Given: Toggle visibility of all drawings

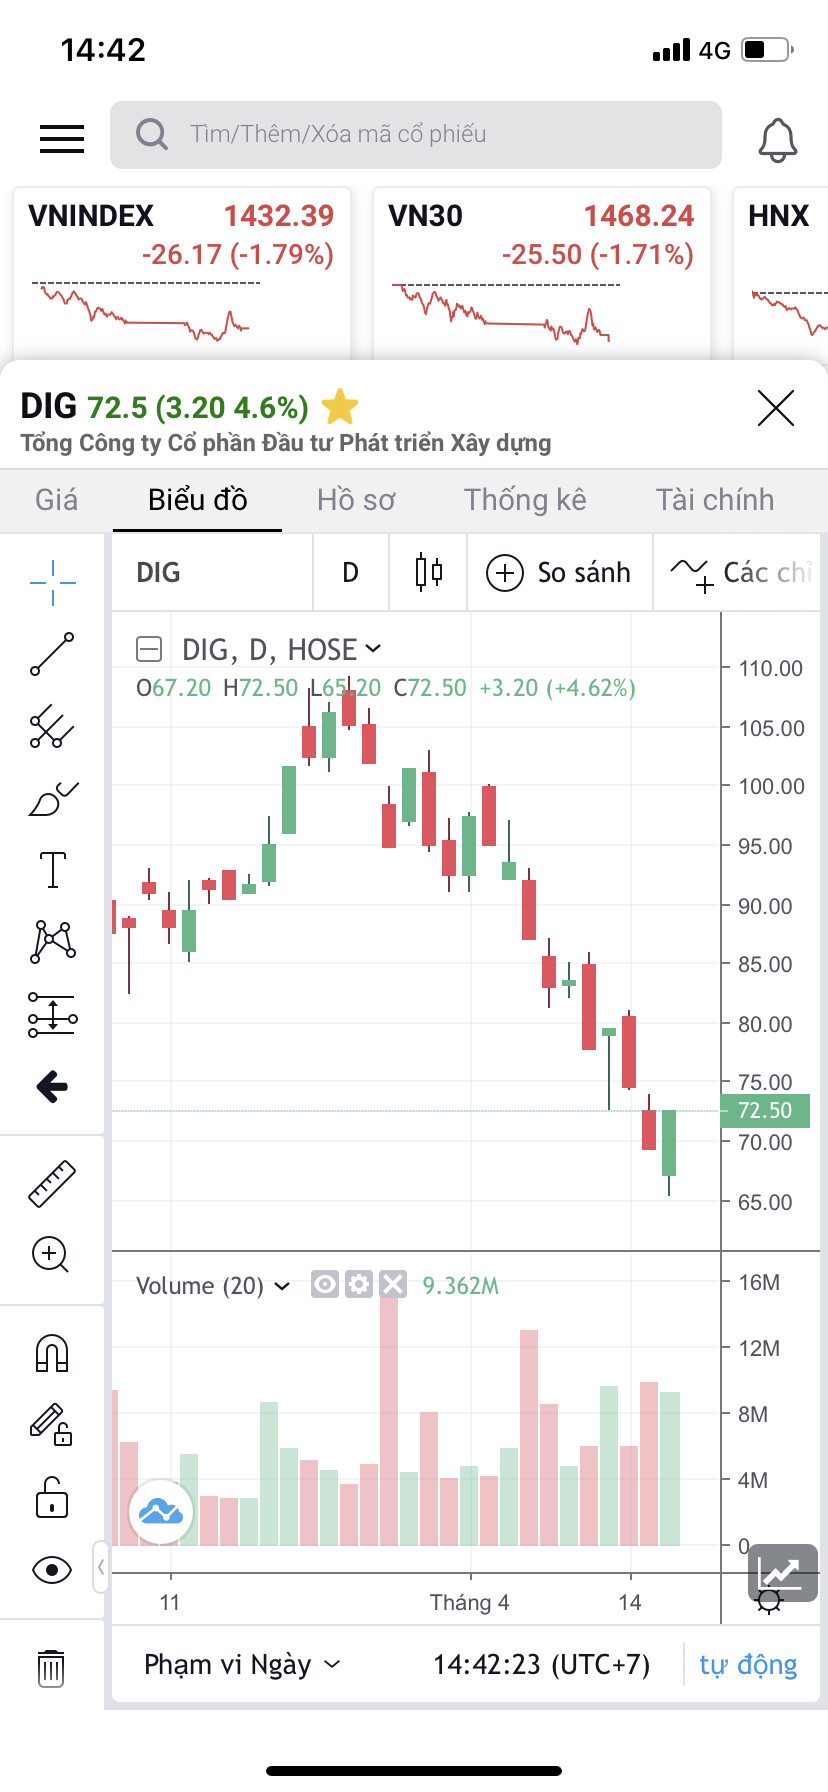Looking at the screenshot, I should 52,1569.
